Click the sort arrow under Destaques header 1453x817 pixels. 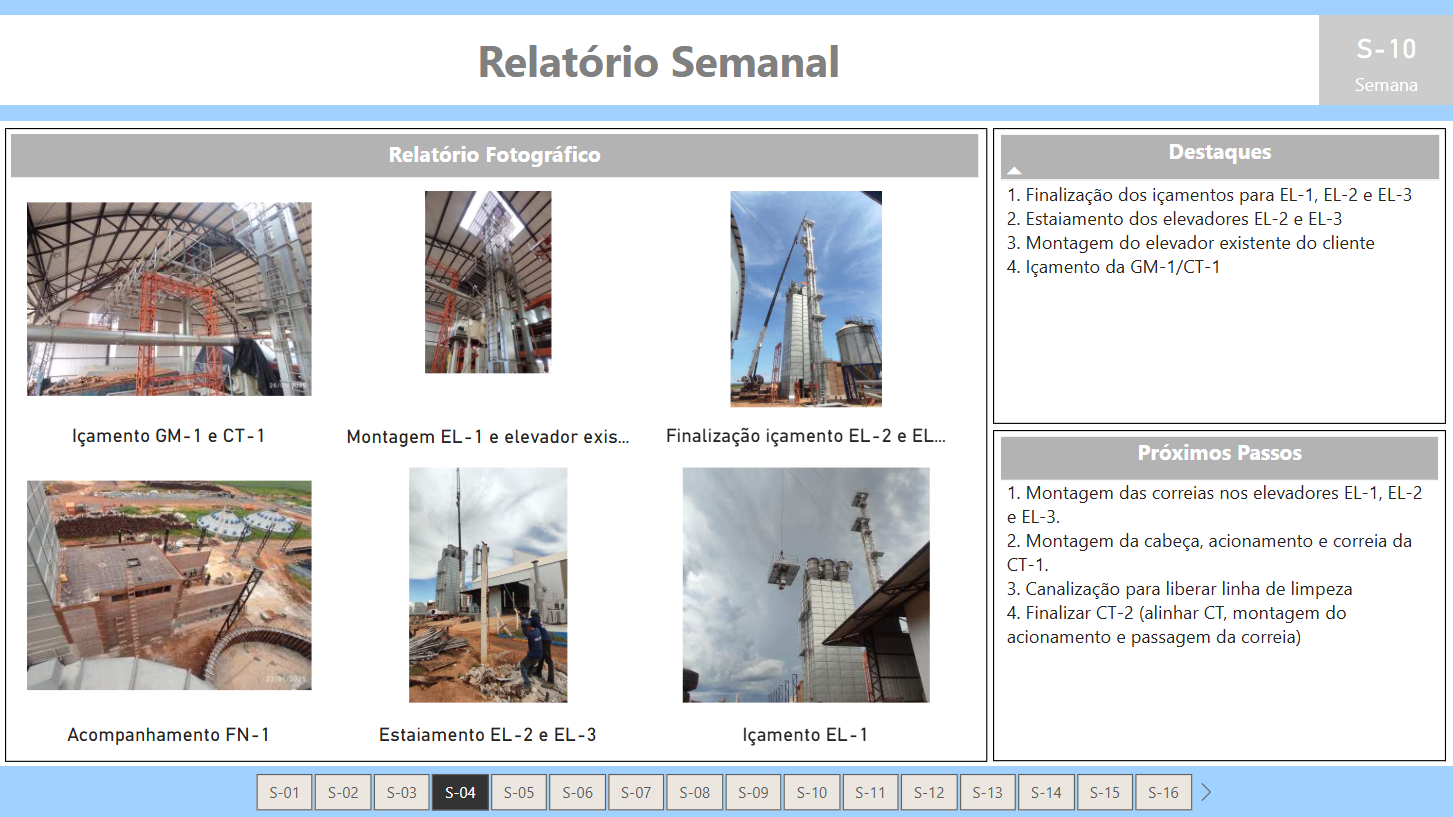[1014, 171]
